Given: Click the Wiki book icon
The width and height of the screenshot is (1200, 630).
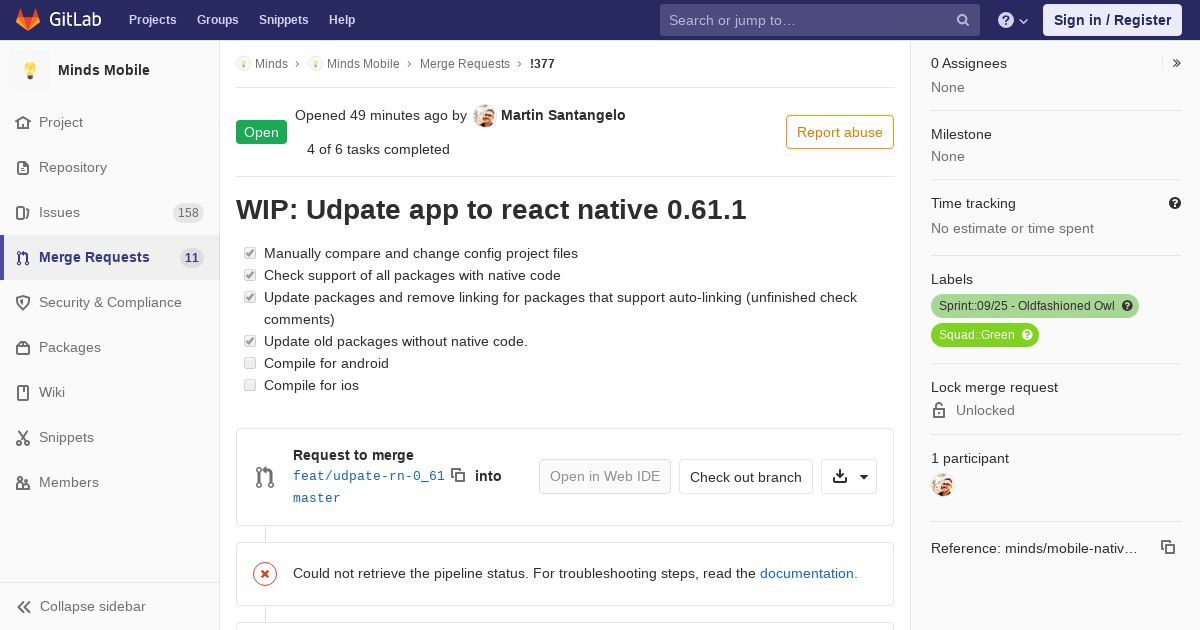Looking at the screenshot, I should coord(23,392).
